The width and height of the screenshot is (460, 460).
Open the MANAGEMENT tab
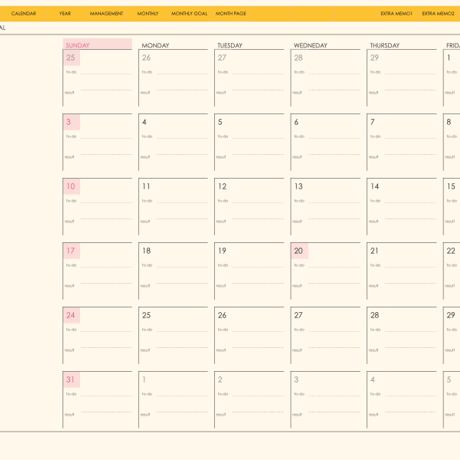tap(106, 14)
